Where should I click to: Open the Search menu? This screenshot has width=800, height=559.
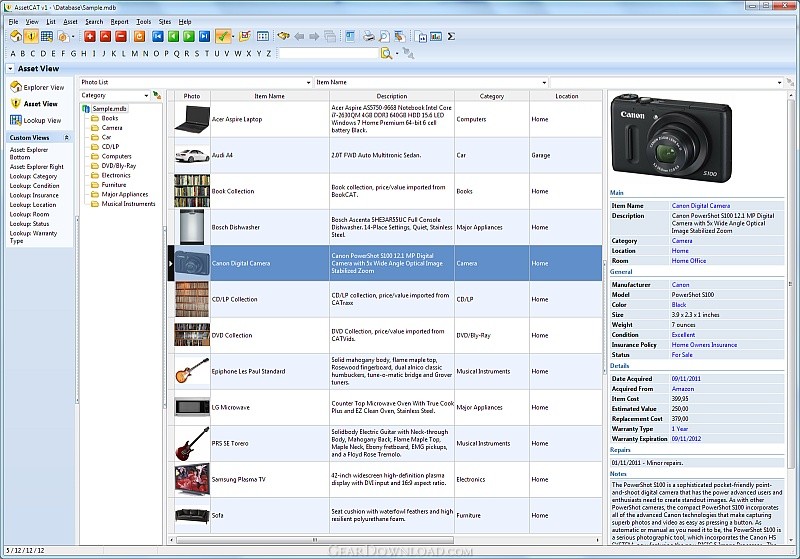[x=94, y=22]
